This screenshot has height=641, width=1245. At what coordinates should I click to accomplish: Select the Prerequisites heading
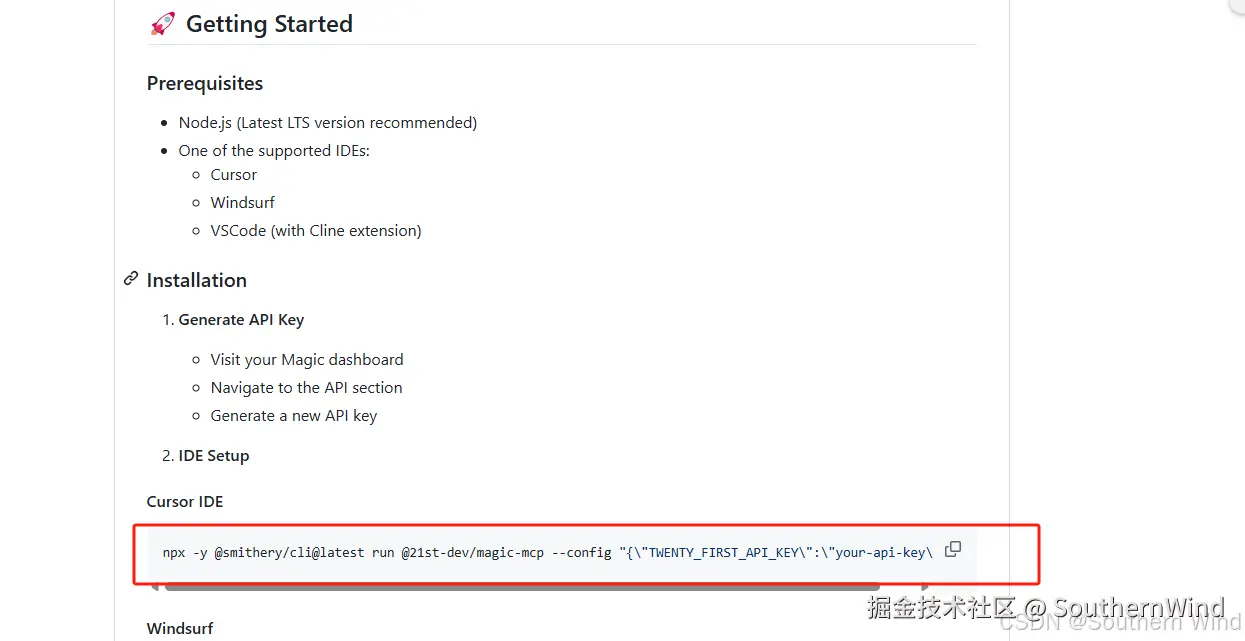(205, 83)
